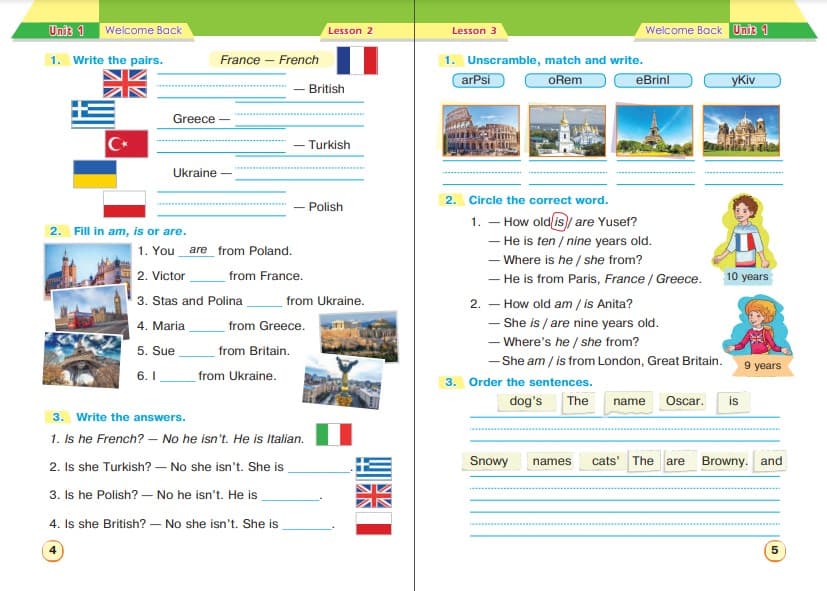
Task: Click the Colosseum photo
Action: 480,130
